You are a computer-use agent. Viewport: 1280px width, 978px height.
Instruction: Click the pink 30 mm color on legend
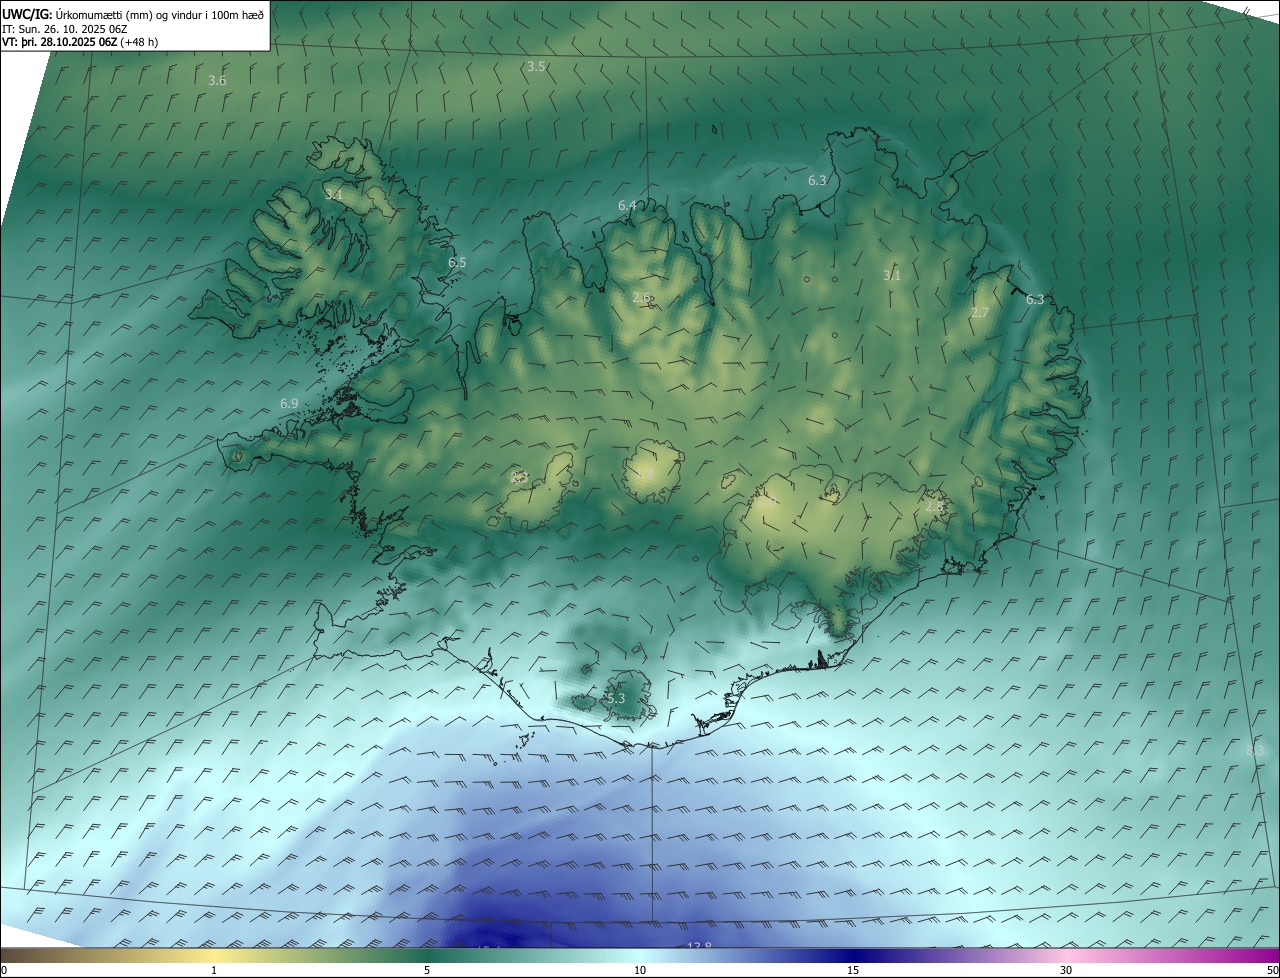(x=1066, y=957)
